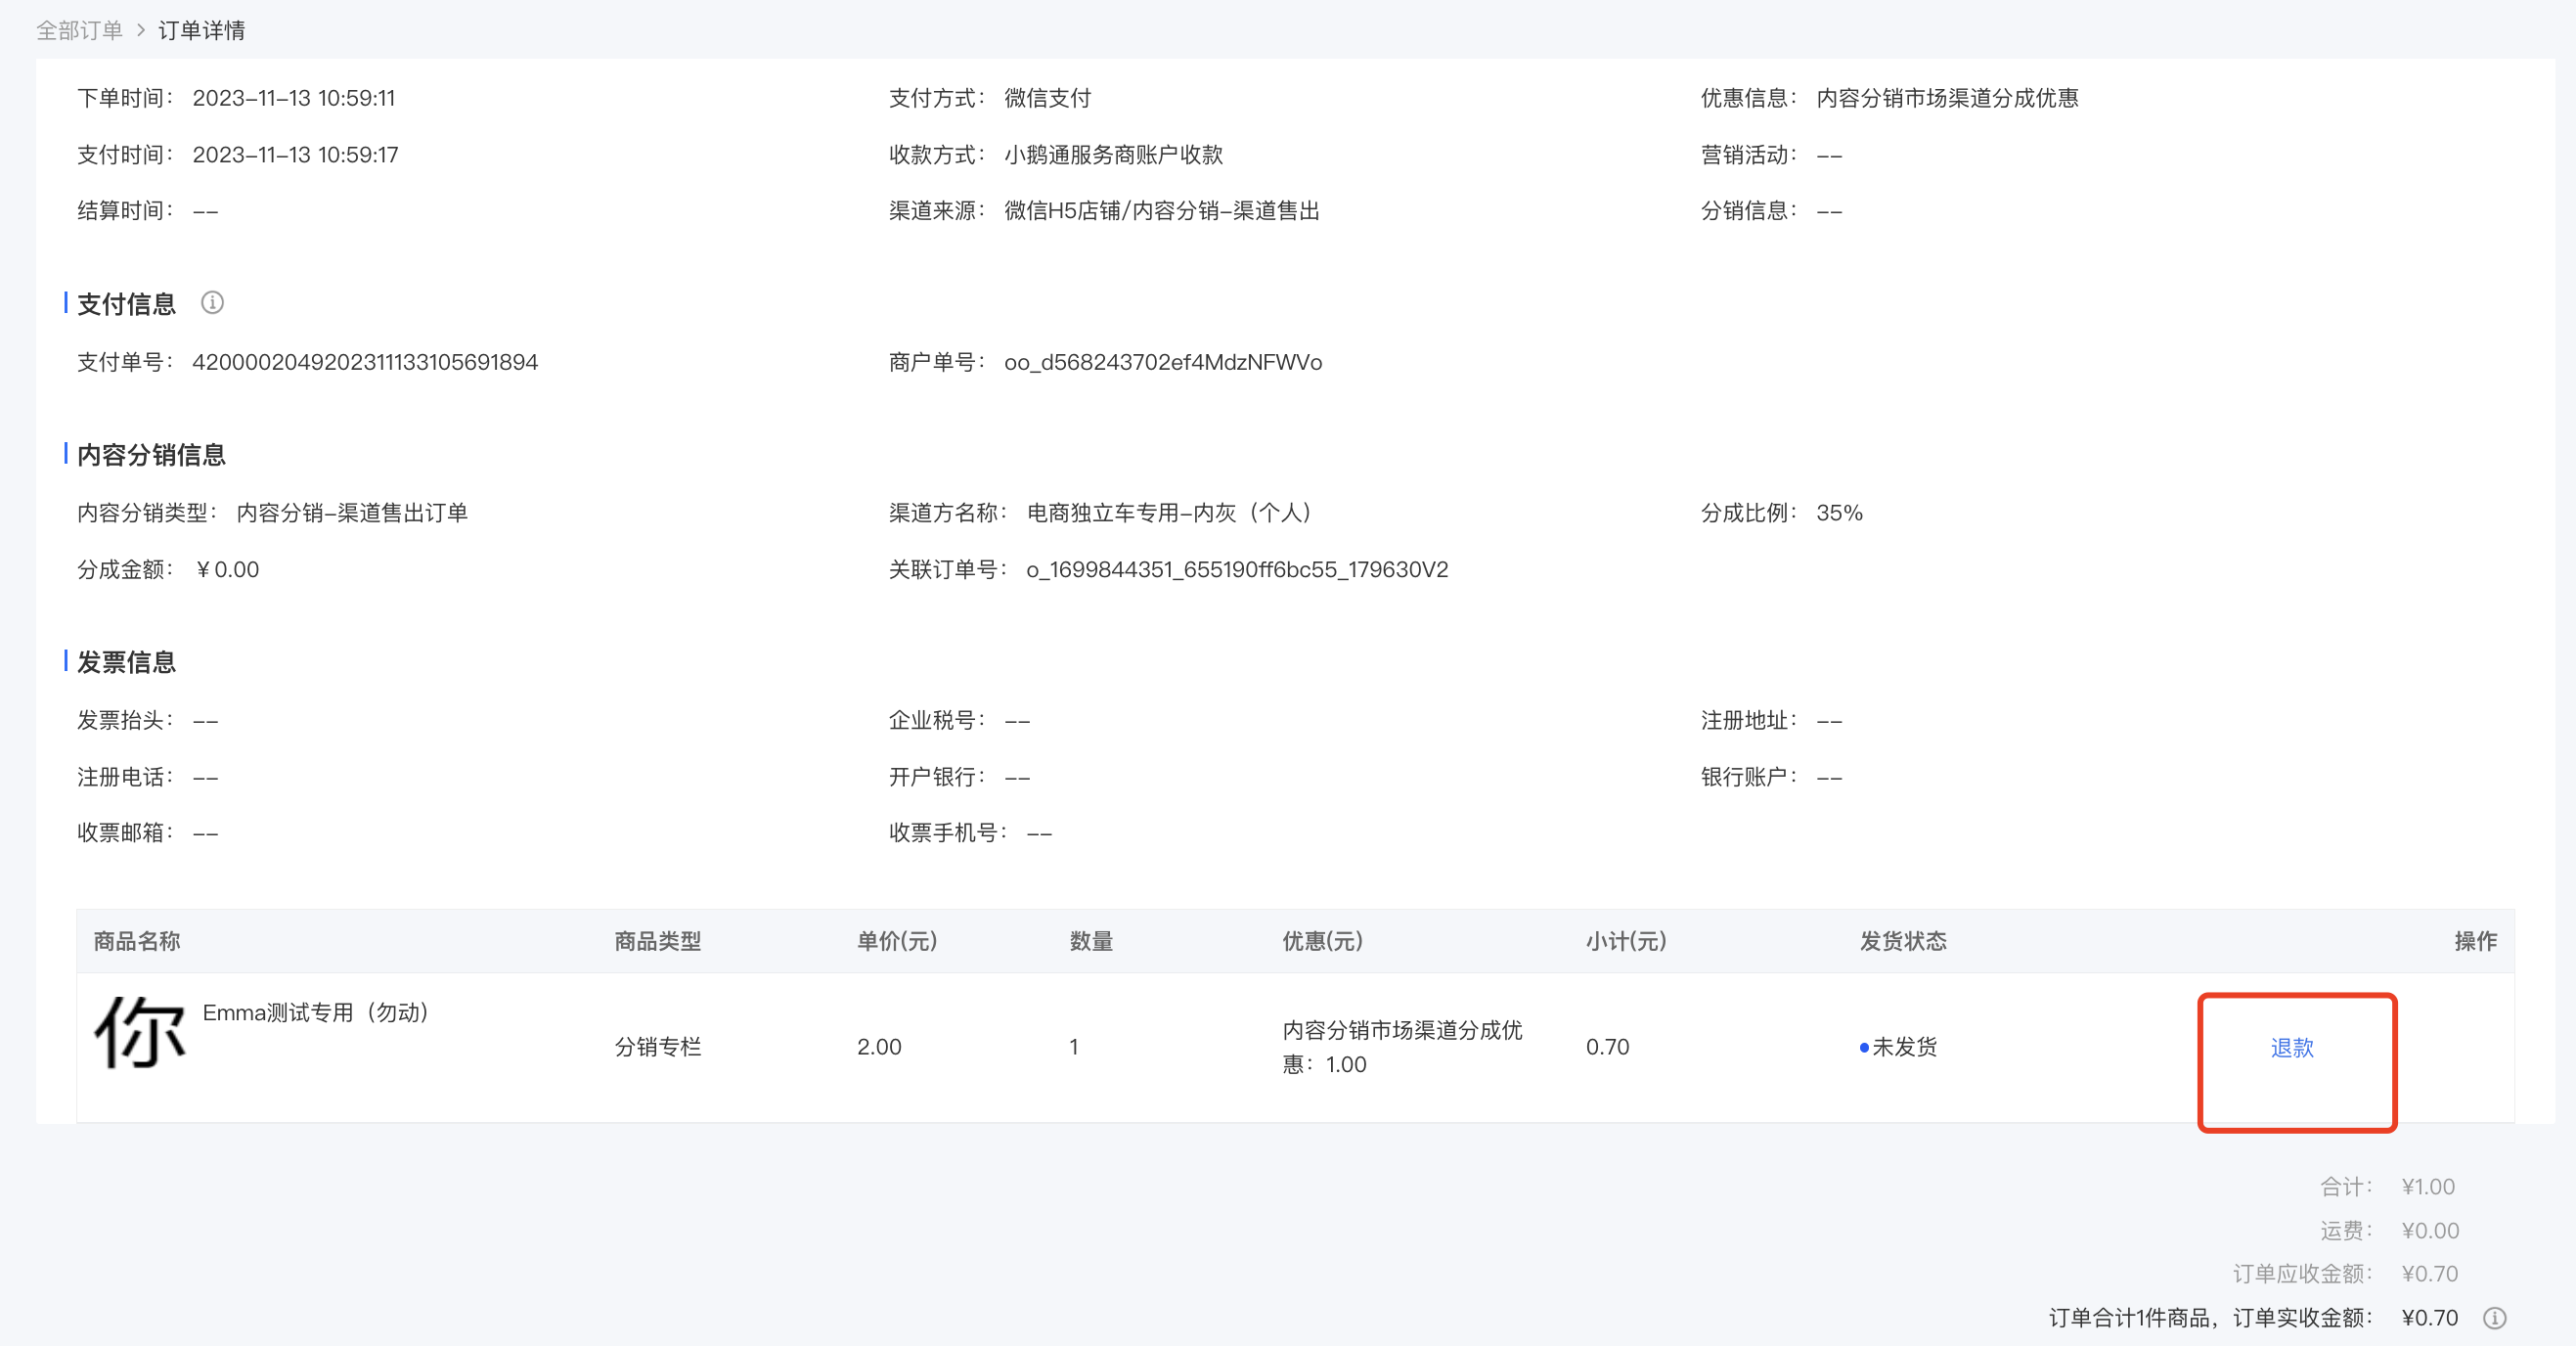Image resolution: width=2576 pixels, height=1346 pixels.
Task: Click the 注册地址 label
Action: (x=1749, y=720)
